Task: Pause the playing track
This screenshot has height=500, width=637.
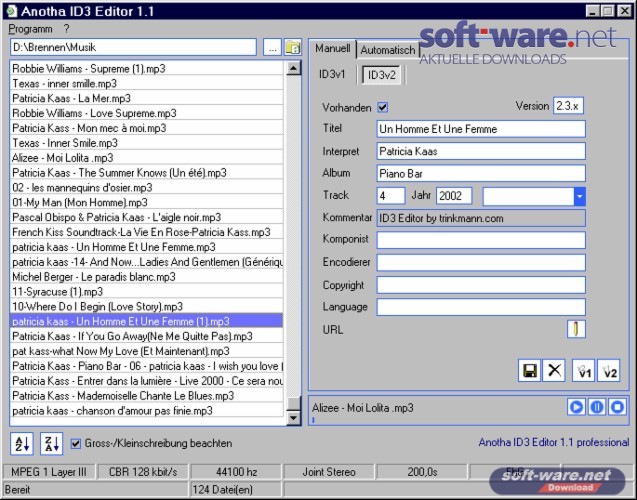Action: 597,407
